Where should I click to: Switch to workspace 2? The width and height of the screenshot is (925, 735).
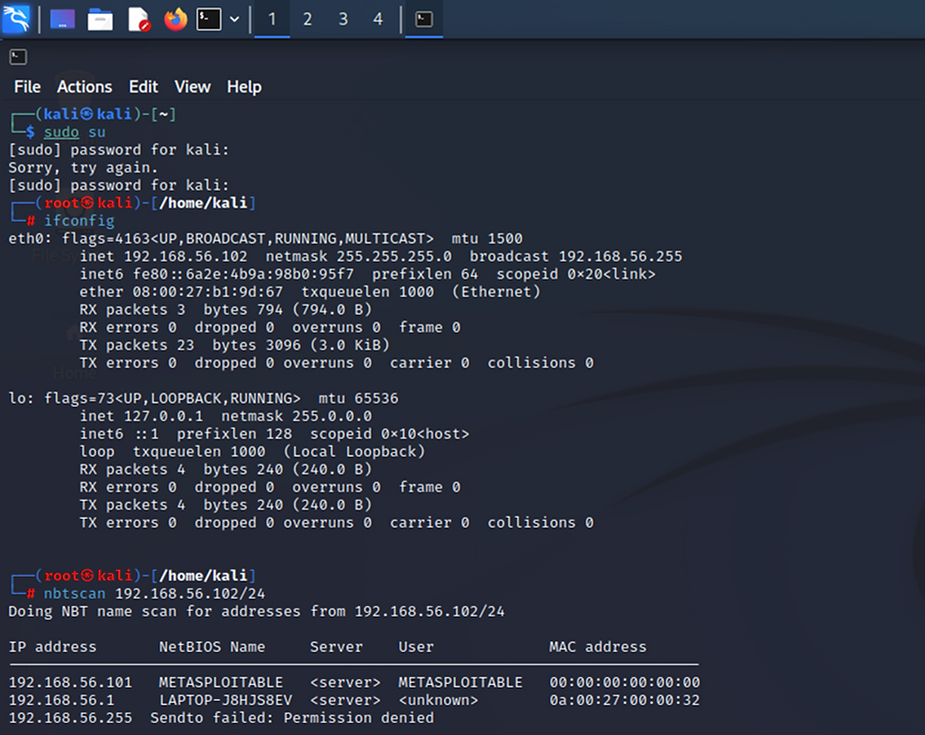[x=307, y=18]
